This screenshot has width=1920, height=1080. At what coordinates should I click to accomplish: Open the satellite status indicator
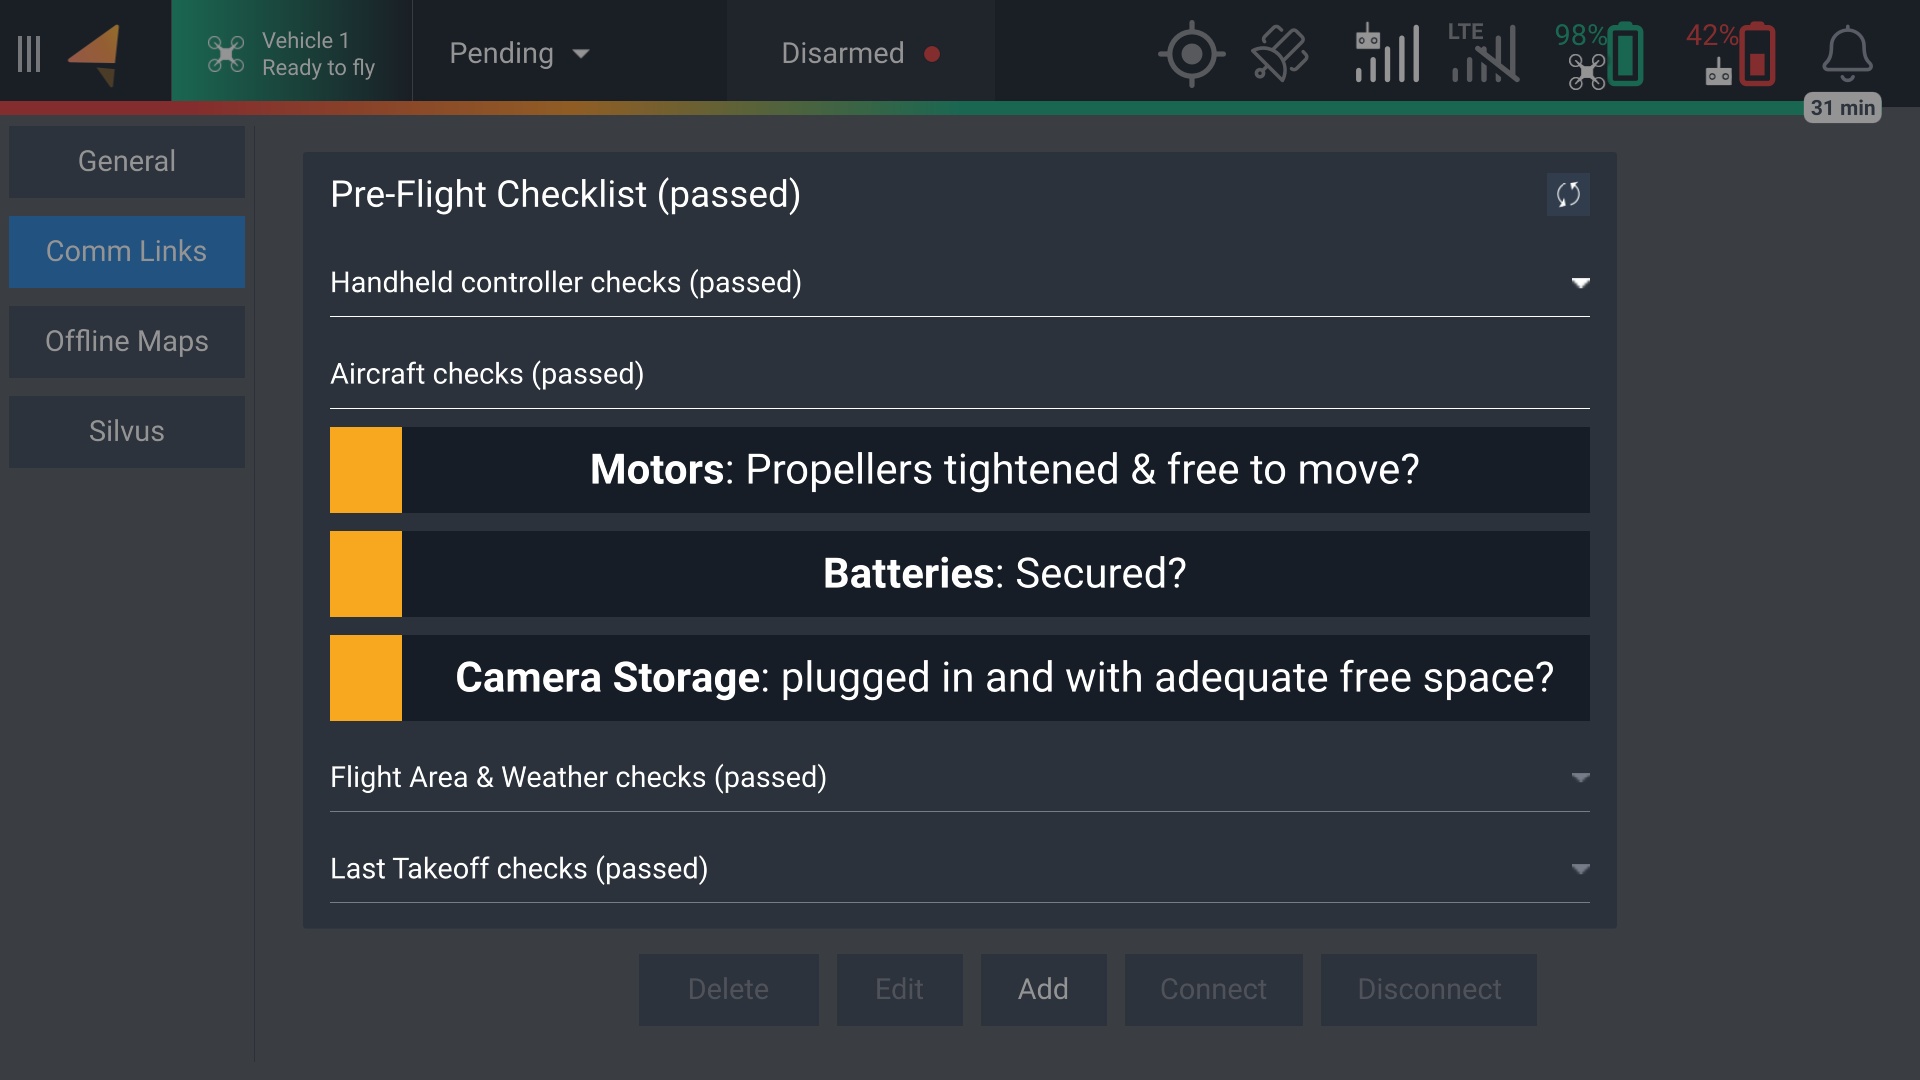(1279, 54)
